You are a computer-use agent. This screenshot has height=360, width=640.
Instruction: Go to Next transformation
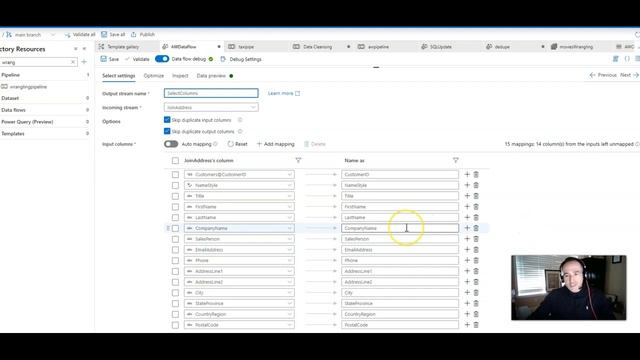(x=629, y=75)
